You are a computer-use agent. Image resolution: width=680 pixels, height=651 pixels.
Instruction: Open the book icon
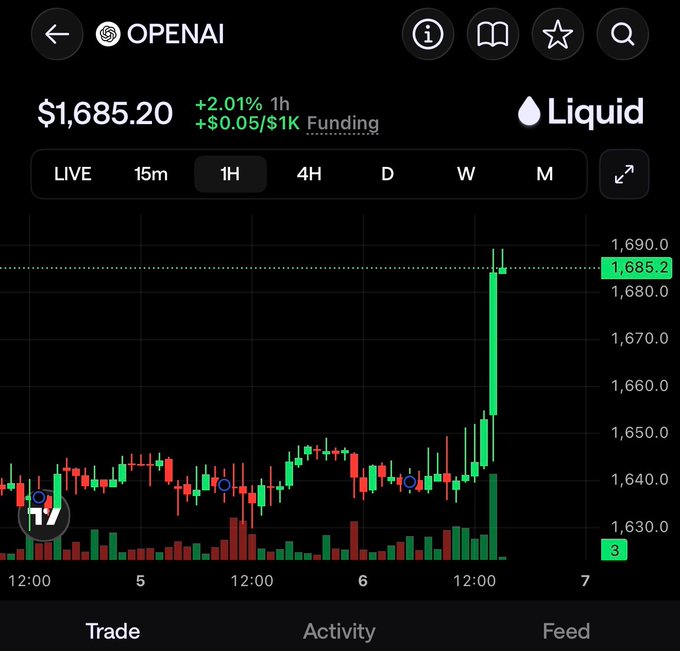[493, 34]
